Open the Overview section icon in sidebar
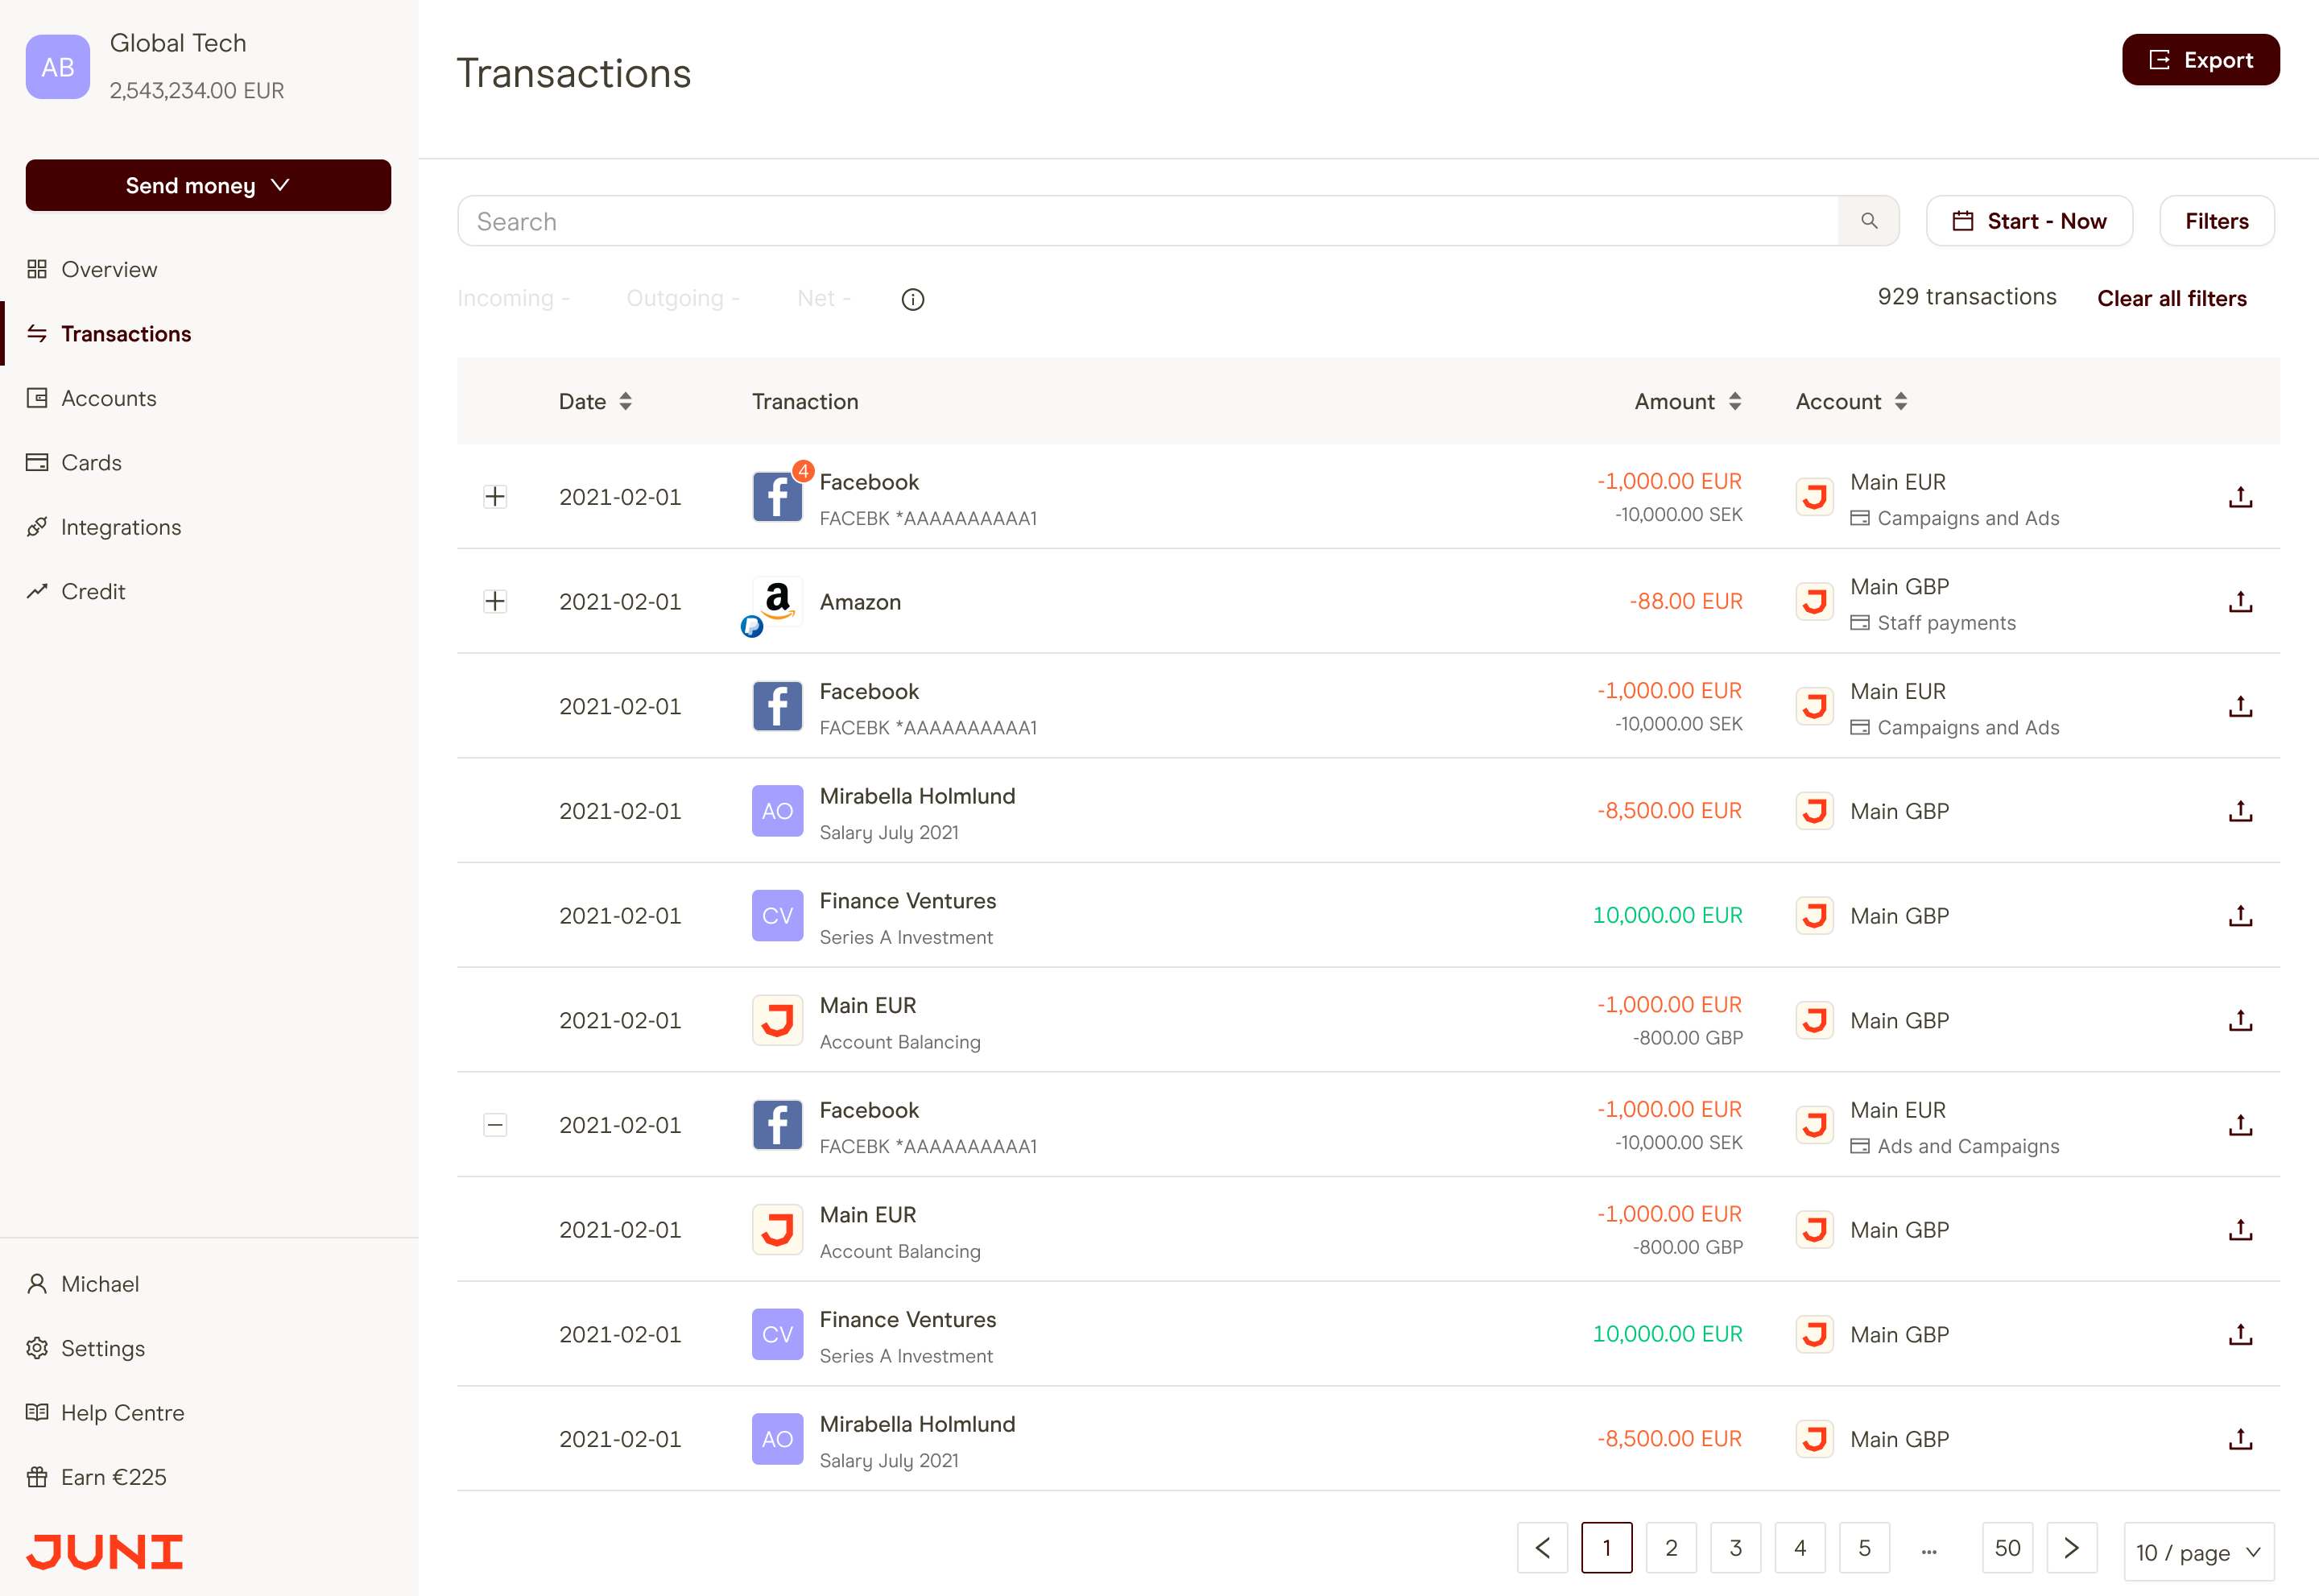Viewport: 2319px width, 1596px height. 37,269
